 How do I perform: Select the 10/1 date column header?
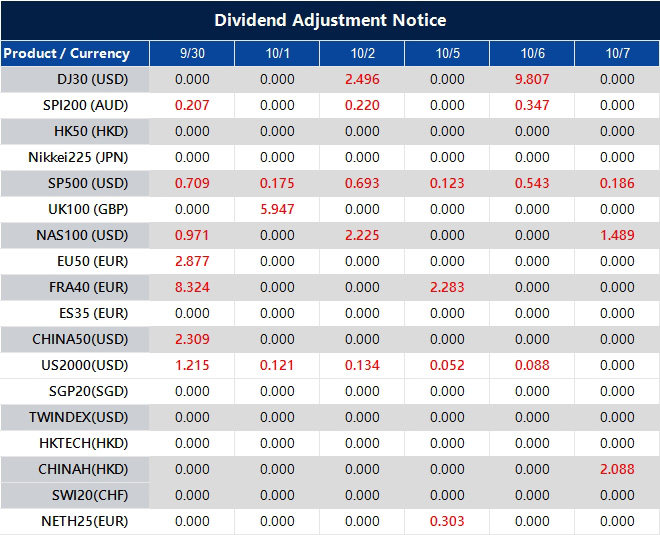click(277, 53)
